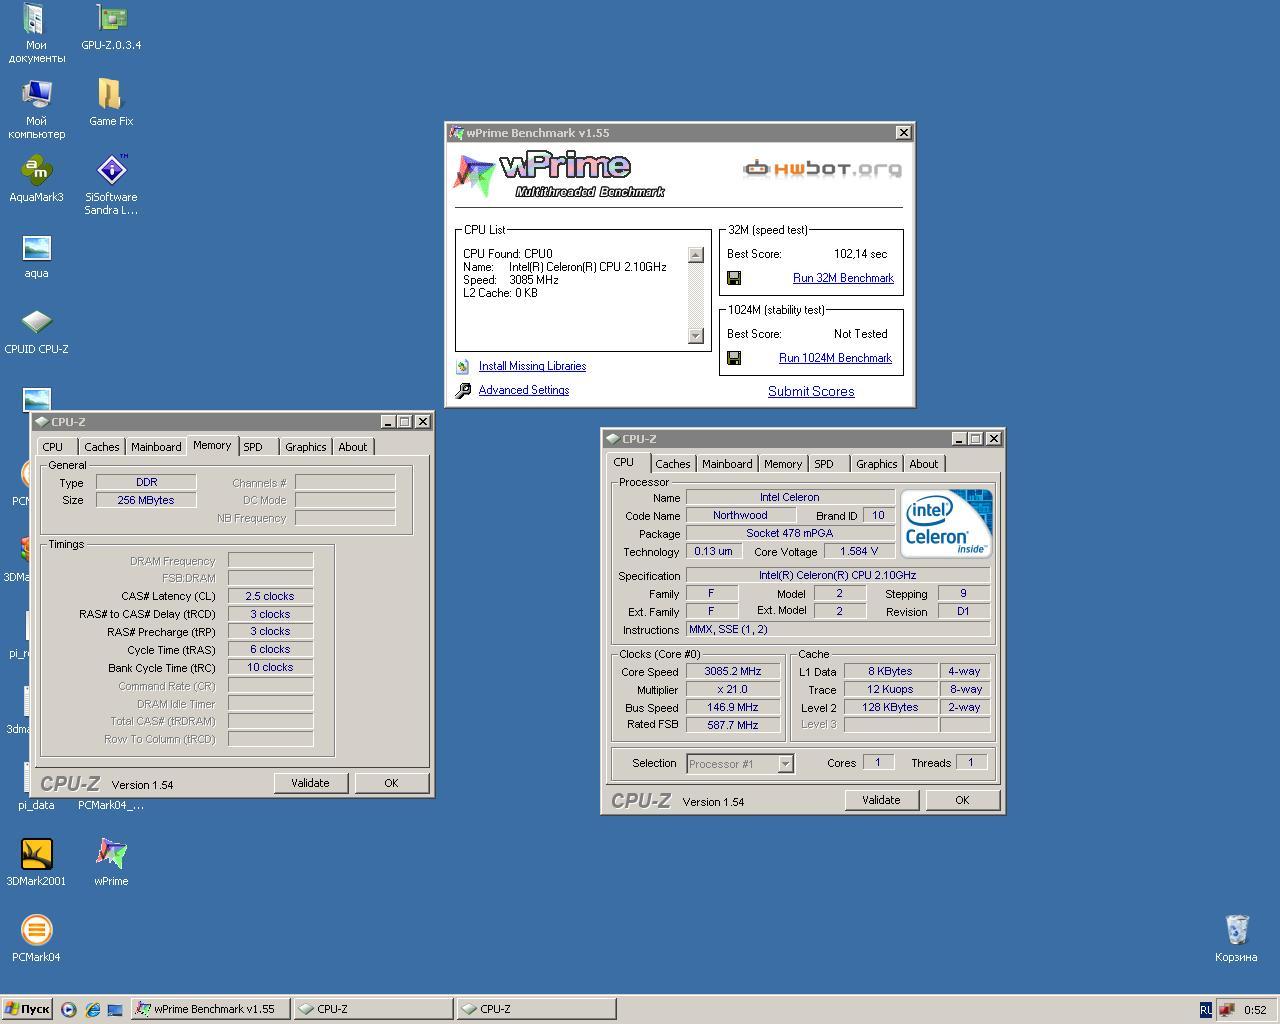Open About tab in Memory CPU-Z window
Image resolution: width=1280 pixels, height=1024 pixels.
(352, 447)
